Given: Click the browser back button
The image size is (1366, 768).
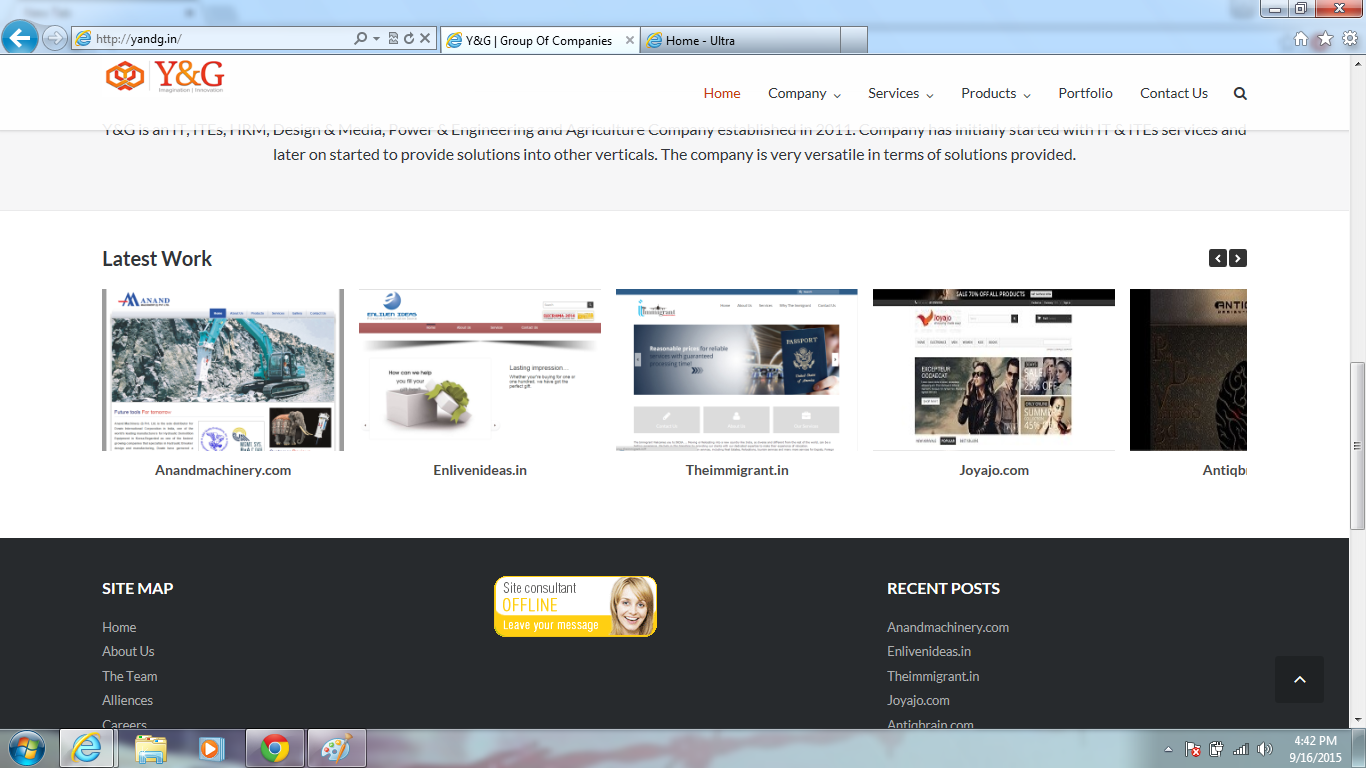Looking at the screenshot, I should point(20,39).
